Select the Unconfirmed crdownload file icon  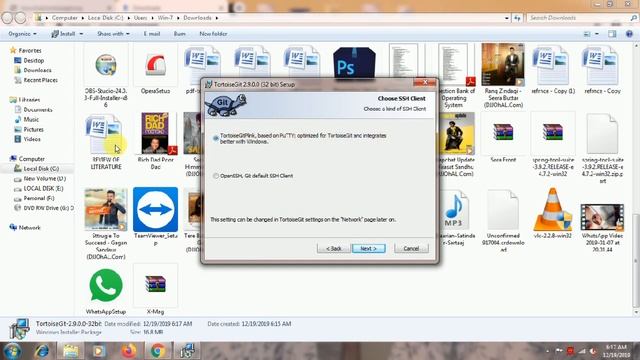503,209
